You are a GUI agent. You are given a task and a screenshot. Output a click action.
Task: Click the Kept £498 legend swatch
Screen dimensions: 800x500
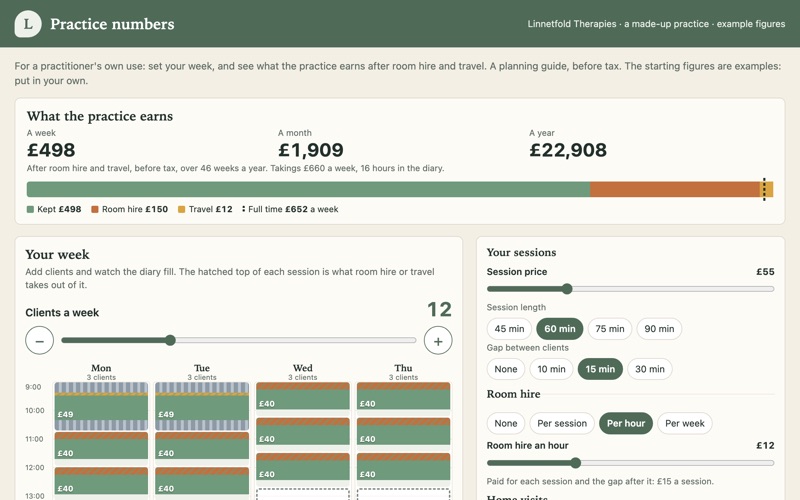(x=30, y=209)
